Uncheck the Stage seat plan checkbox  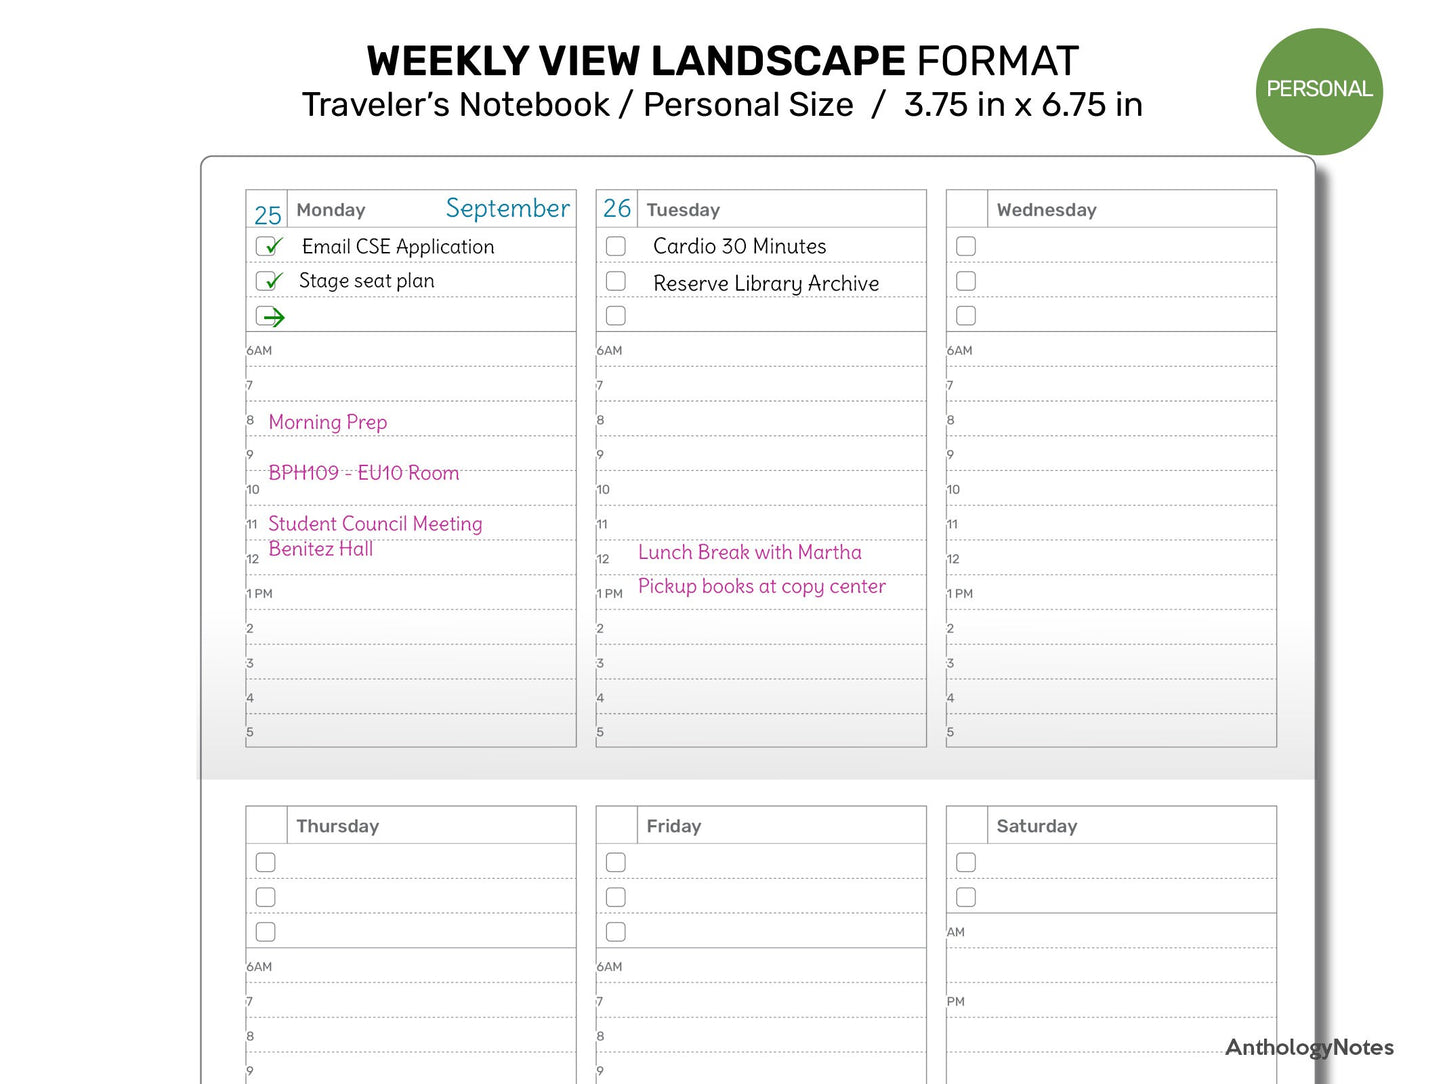click(x=267, y=281)
